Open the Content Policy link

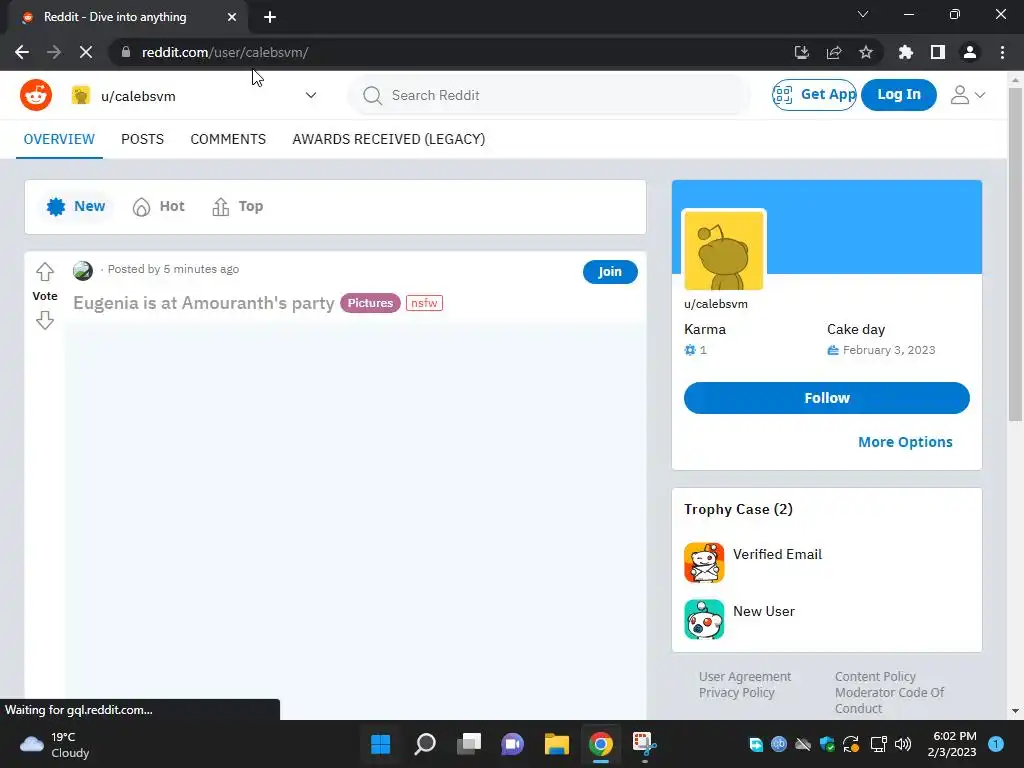[875, 677]
